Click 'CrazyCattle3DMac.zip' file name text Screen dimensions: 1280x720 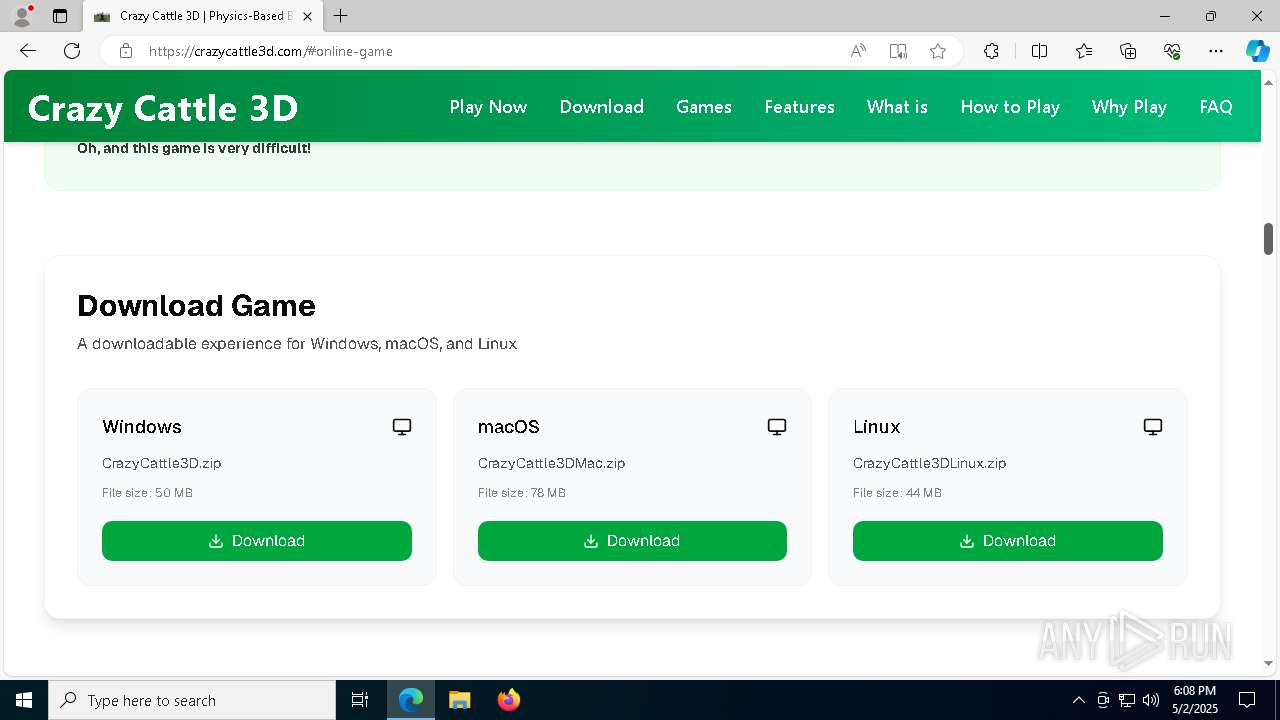[x=551, y=463]
